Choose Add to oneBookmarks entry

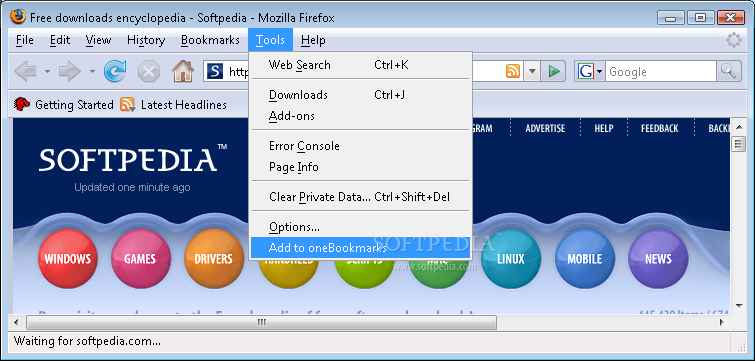(x=360, y=248)
